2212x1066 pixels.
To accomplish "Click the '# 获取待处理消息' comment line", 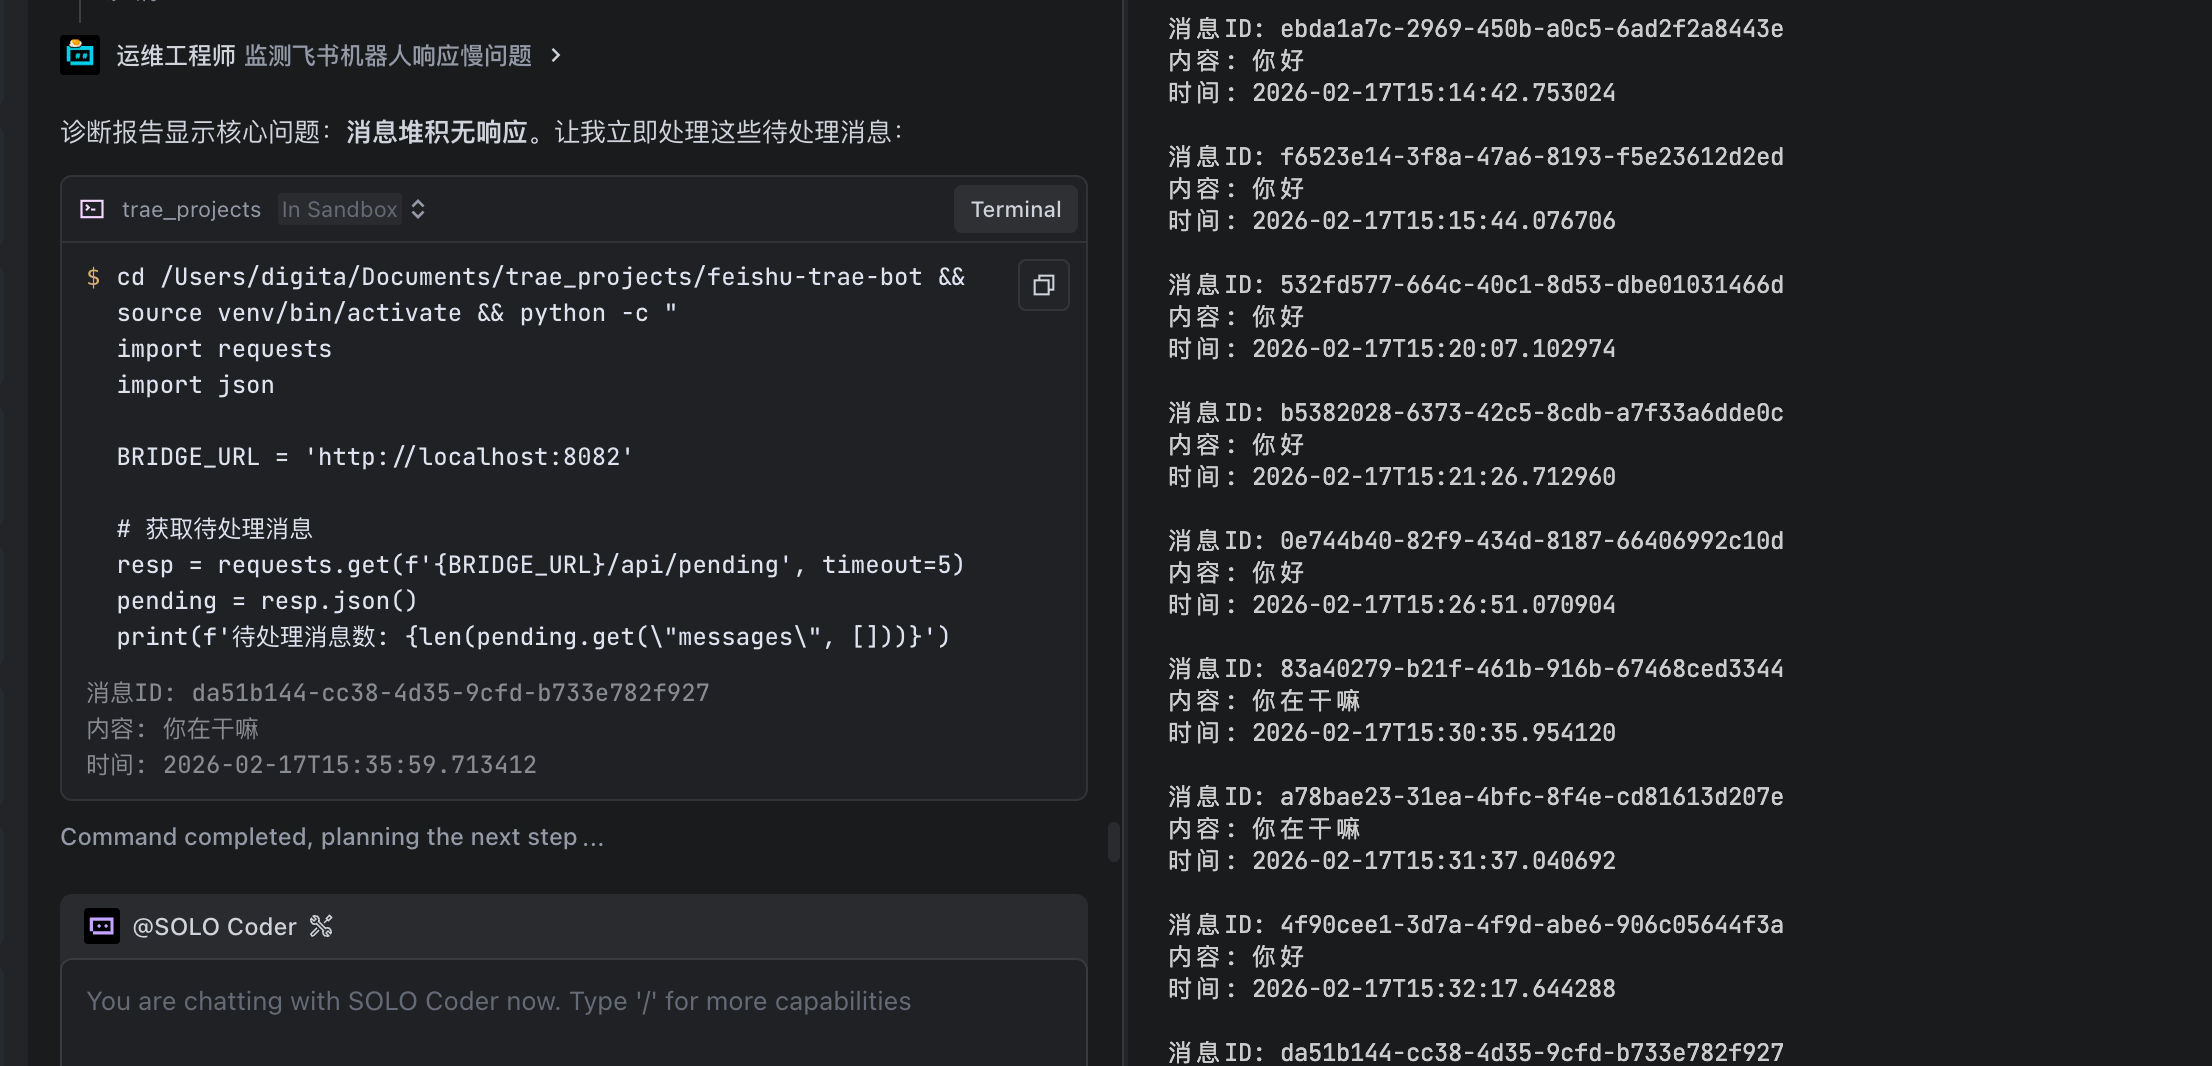I will tap(214, 529).
